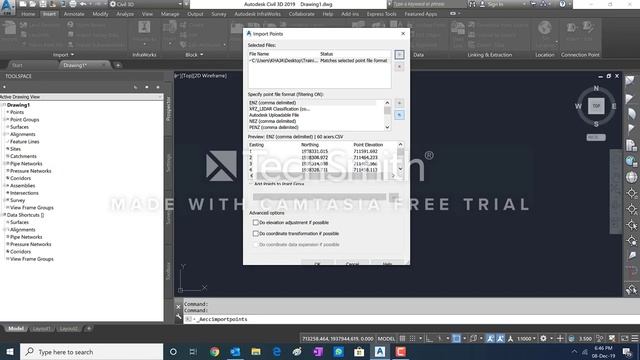Click the globe icon in right navigation toolbar
640x360 pixels.
click(x=631, y=177)
